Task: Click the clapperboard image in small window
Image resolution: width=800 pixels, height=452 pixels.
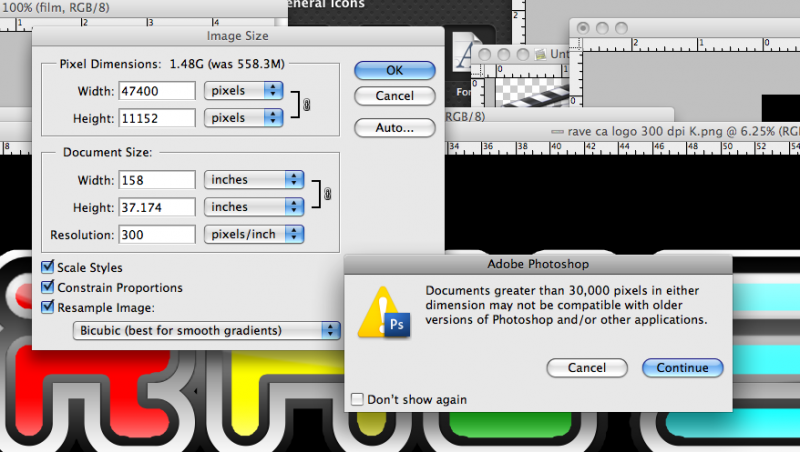Action: [x=532, y=93]
